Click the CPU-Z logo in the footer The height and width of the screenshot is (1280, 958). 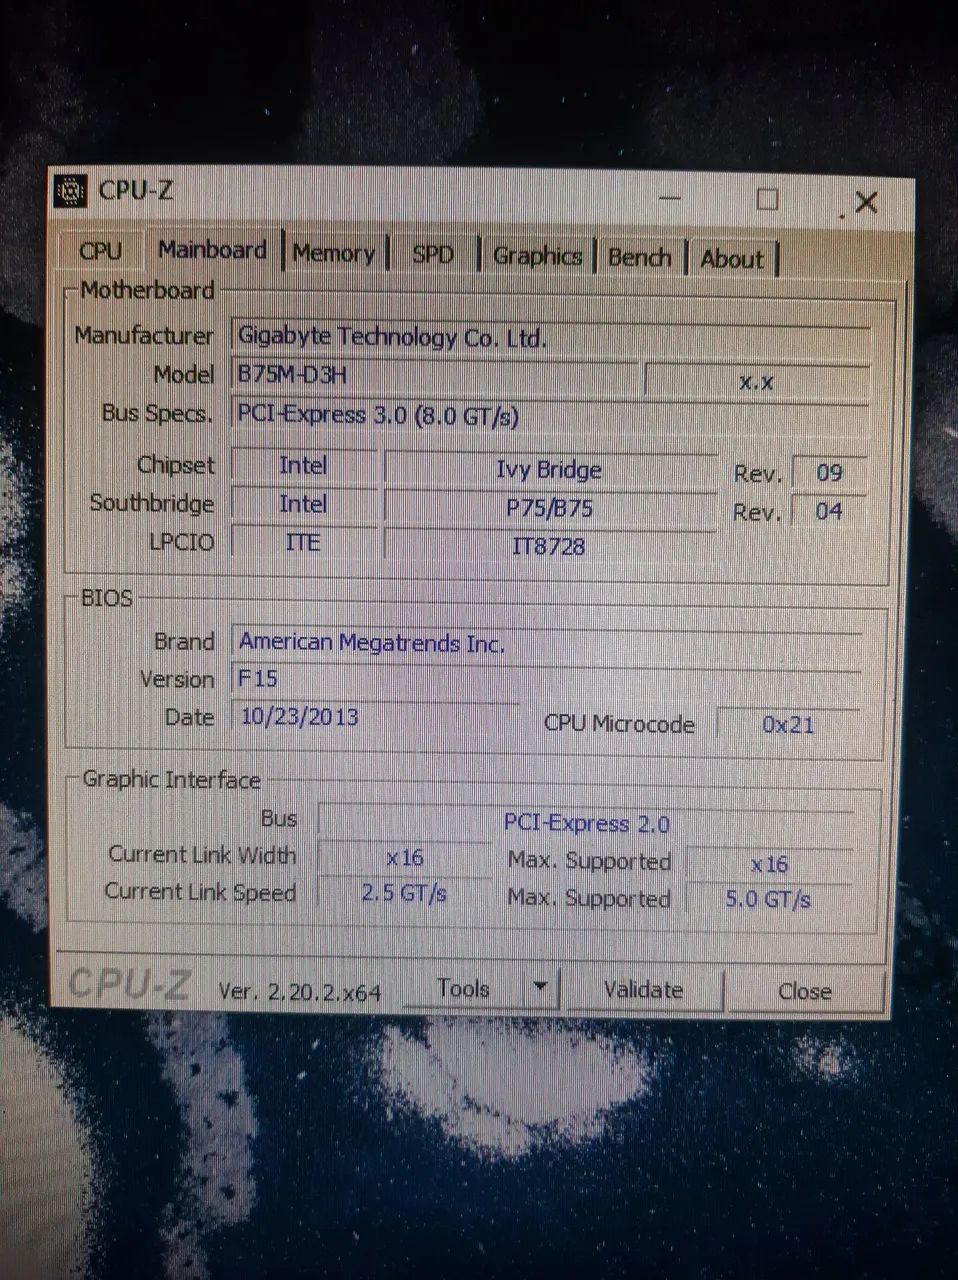click(x=130, y=985)
